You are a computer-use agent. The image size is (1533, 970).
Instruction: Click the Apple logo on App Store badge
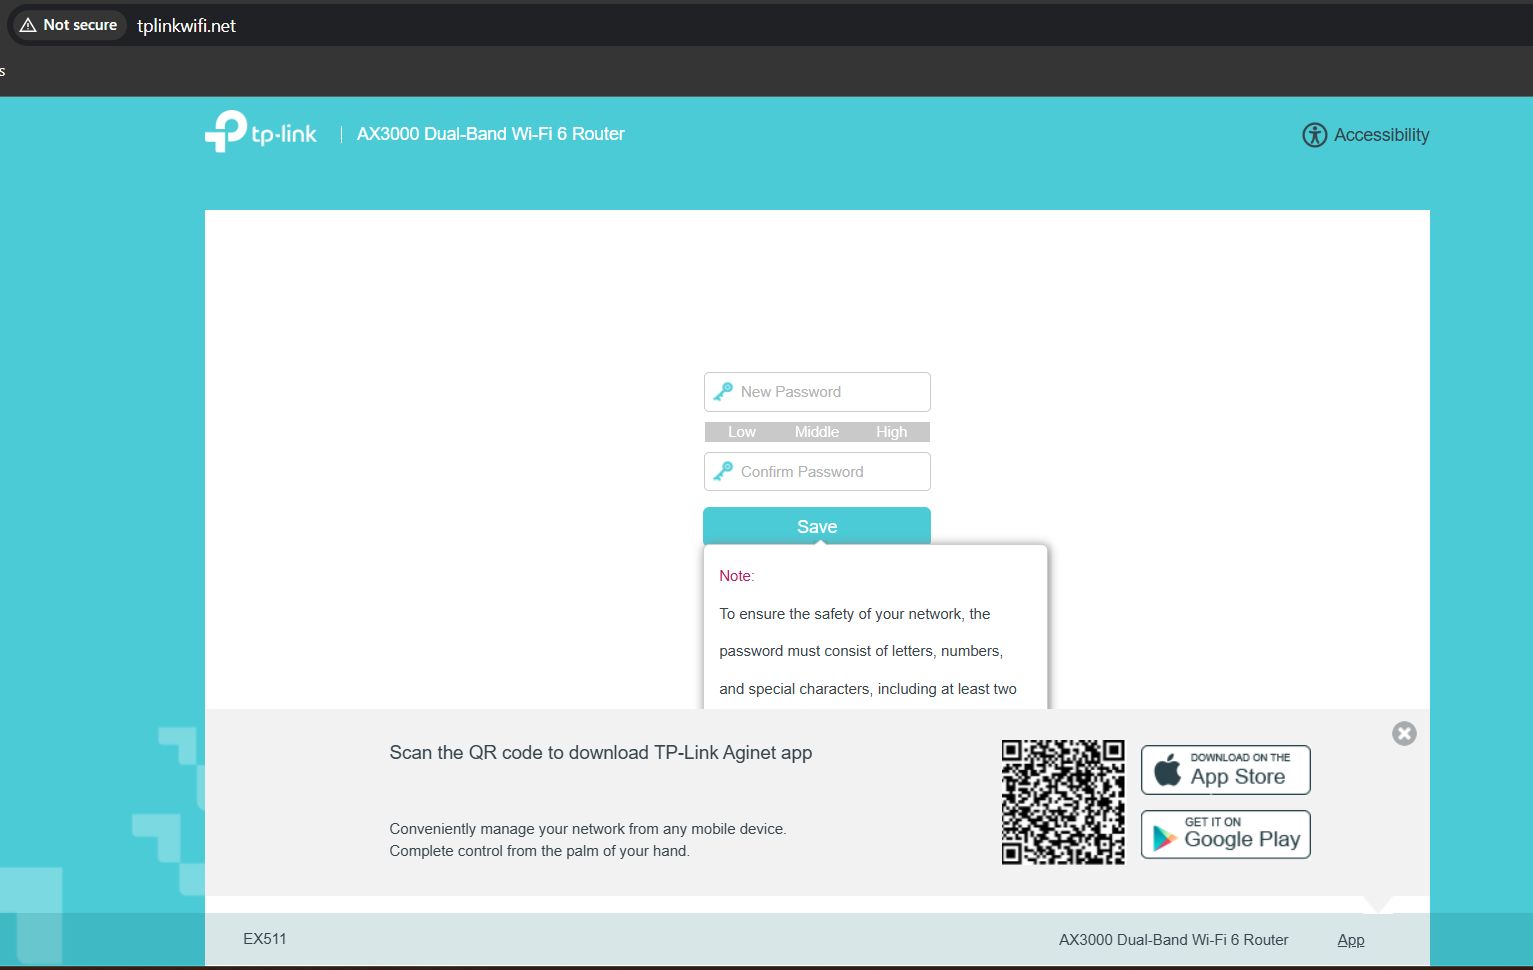pos(1166,770)
